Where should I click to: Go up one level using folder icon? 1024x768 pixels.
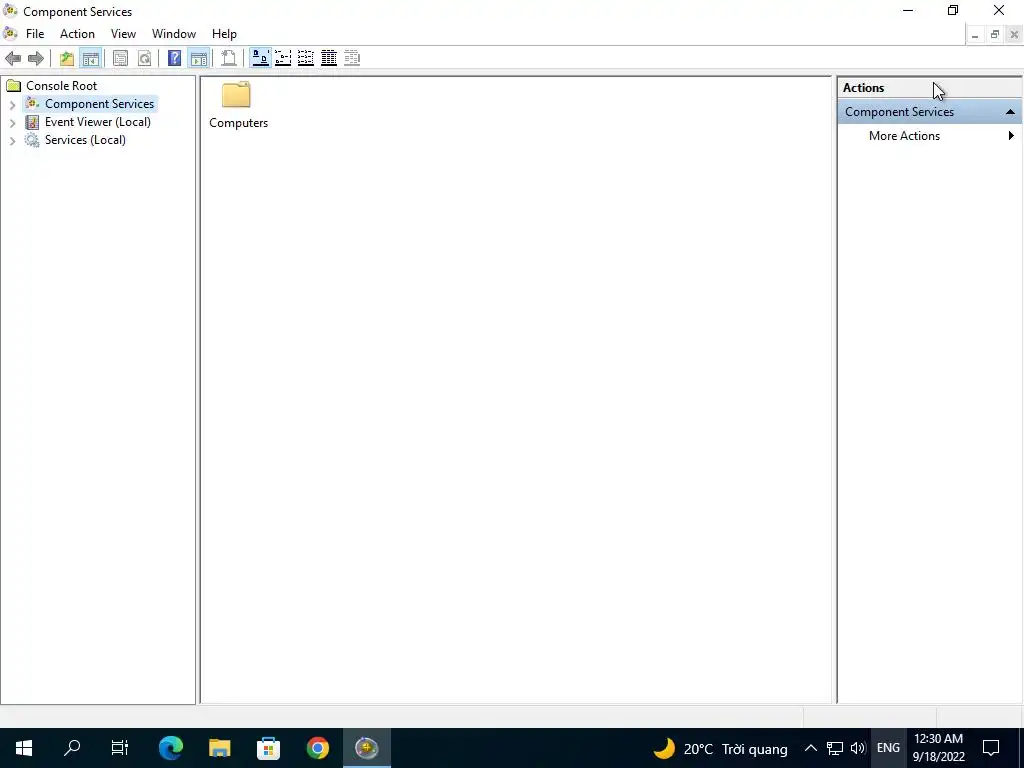tap(67, 58)
